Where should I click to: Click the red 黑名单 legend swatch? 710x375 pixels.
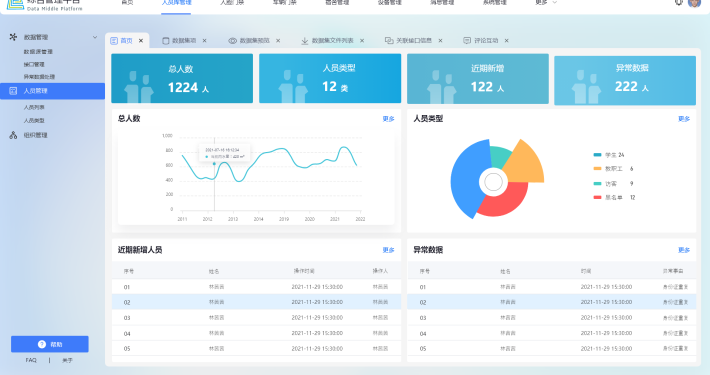click(597, 197)
